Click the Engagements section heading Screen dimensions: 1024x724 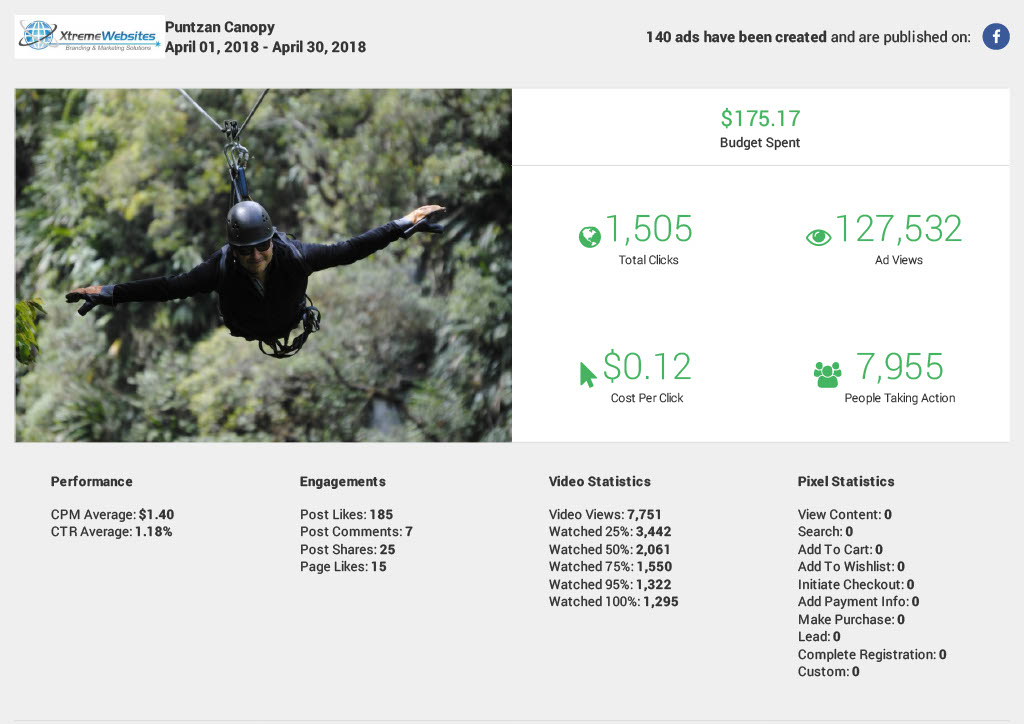click(x=342, y=481)
